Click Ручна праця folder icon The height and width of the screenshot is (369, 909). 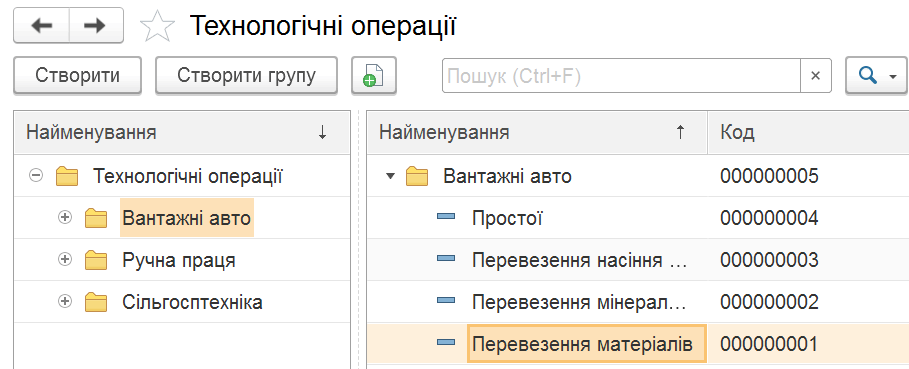pyautogui.click(x=96, y=260)
